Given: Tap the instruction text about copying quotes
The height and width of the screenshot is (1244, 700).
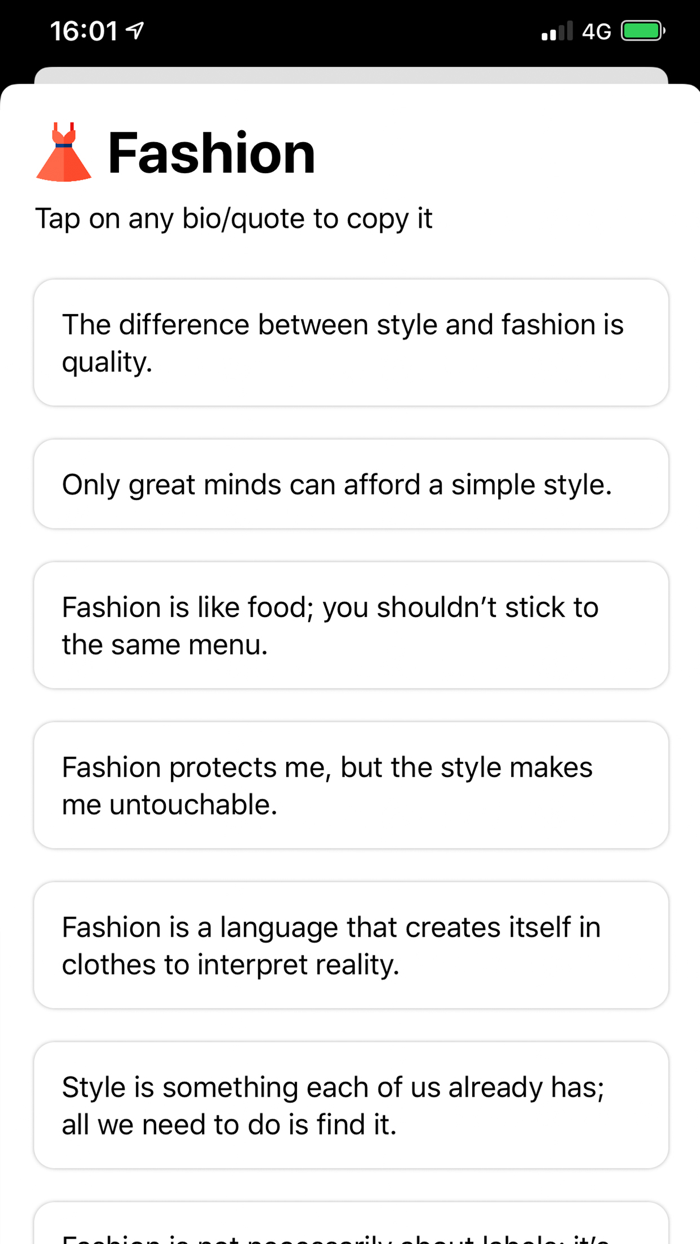Looking at the screenshot, I should 234,218.
